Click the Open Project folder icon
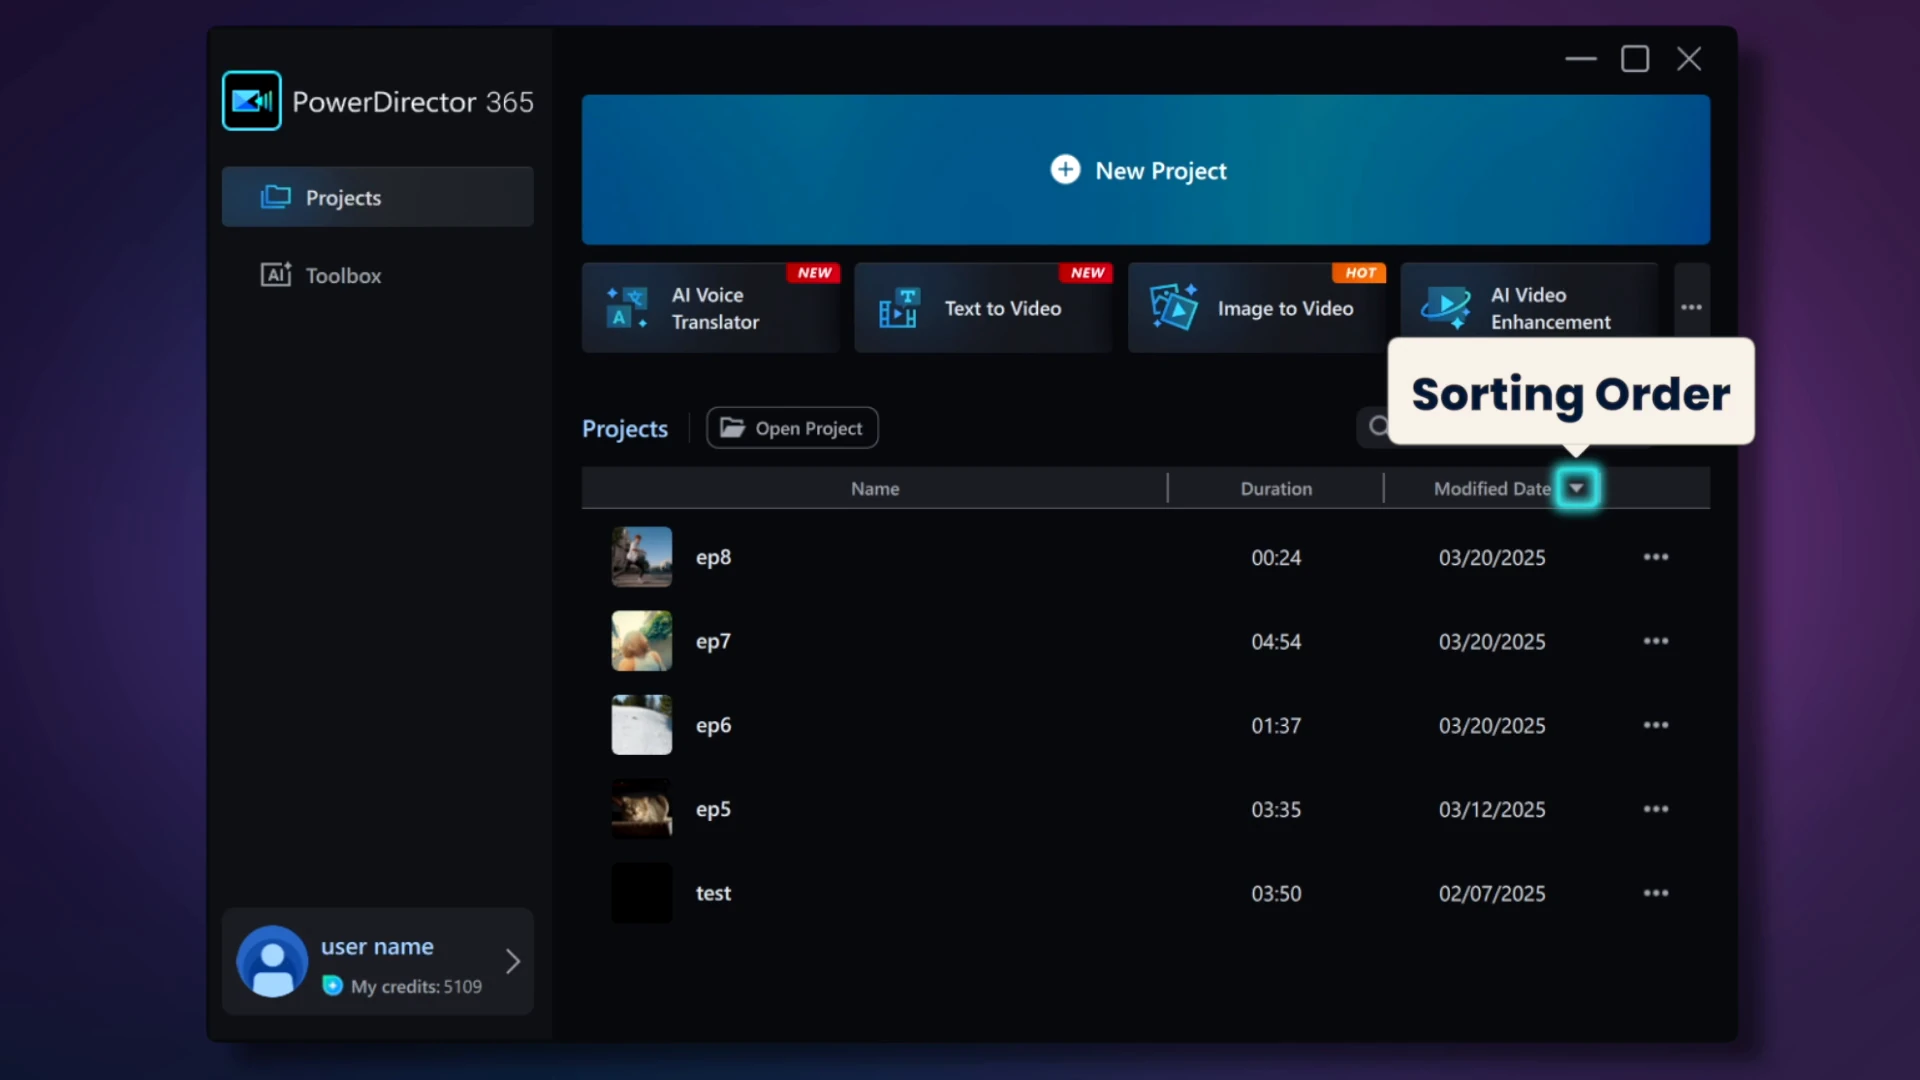This screenshot has height=1080, width=1920. tap(733, 428)
